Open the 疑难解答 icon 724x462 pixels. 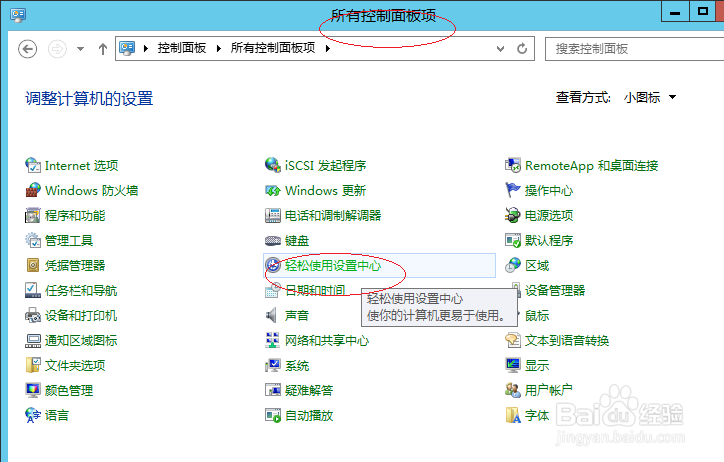[x=273, y=390]
